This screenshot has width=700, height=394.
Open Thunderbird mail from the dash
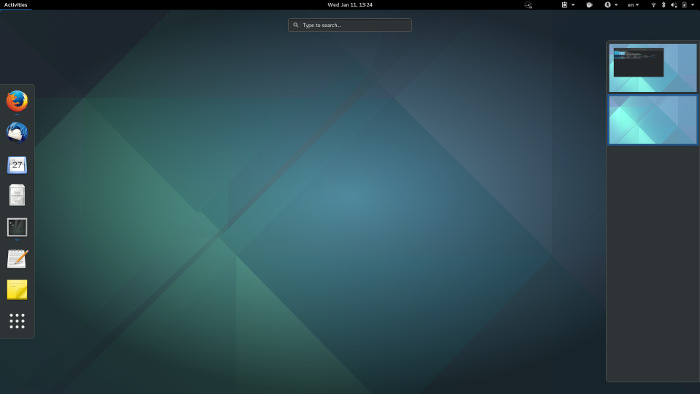[17, 133]
